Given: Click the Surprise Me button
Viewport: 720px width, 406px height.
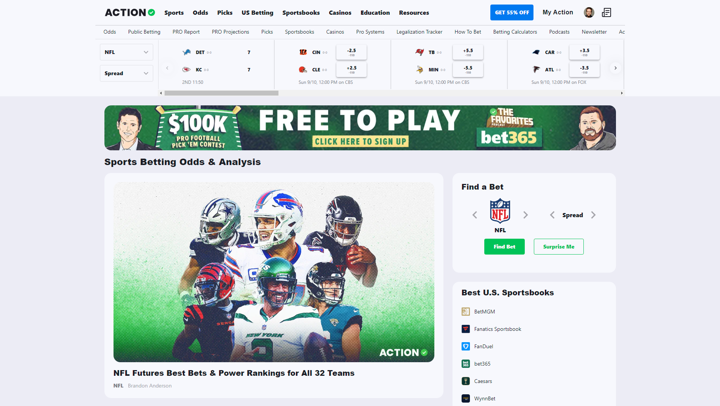Looking at the screenshot, I should [558, 247].
